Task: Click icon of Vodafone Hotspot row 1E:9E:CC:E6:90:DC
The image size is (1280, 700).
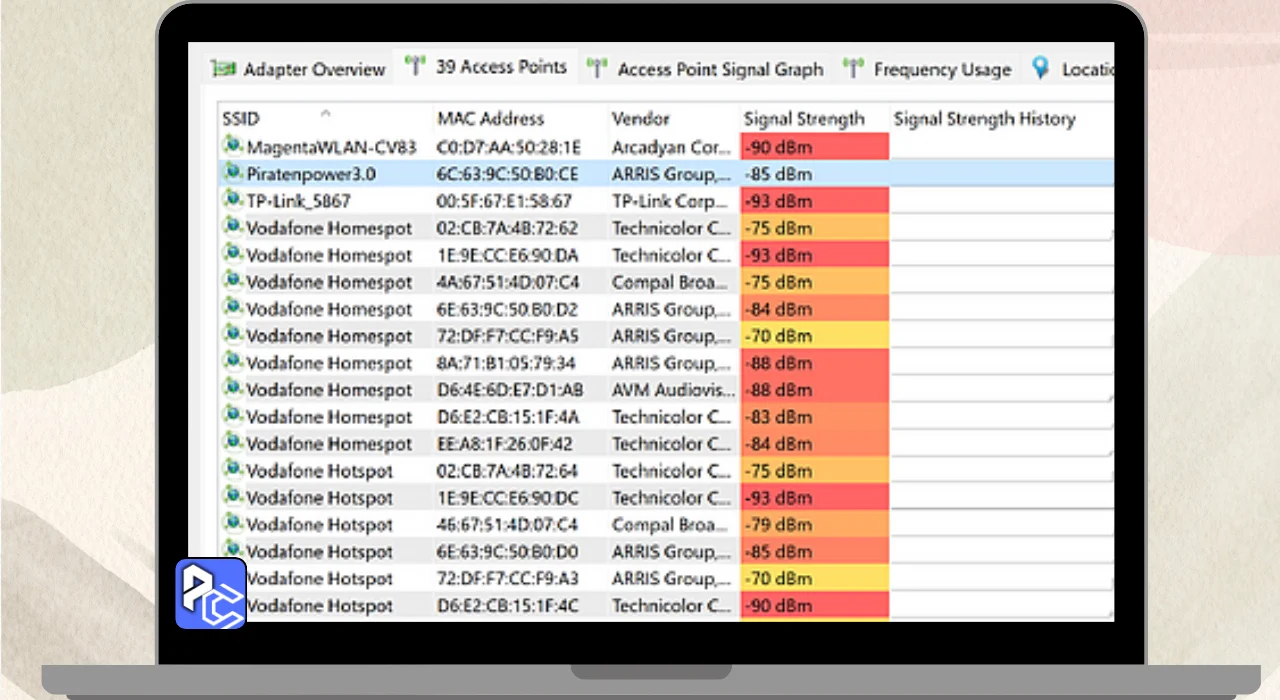Action: click(x=233, y=497)
